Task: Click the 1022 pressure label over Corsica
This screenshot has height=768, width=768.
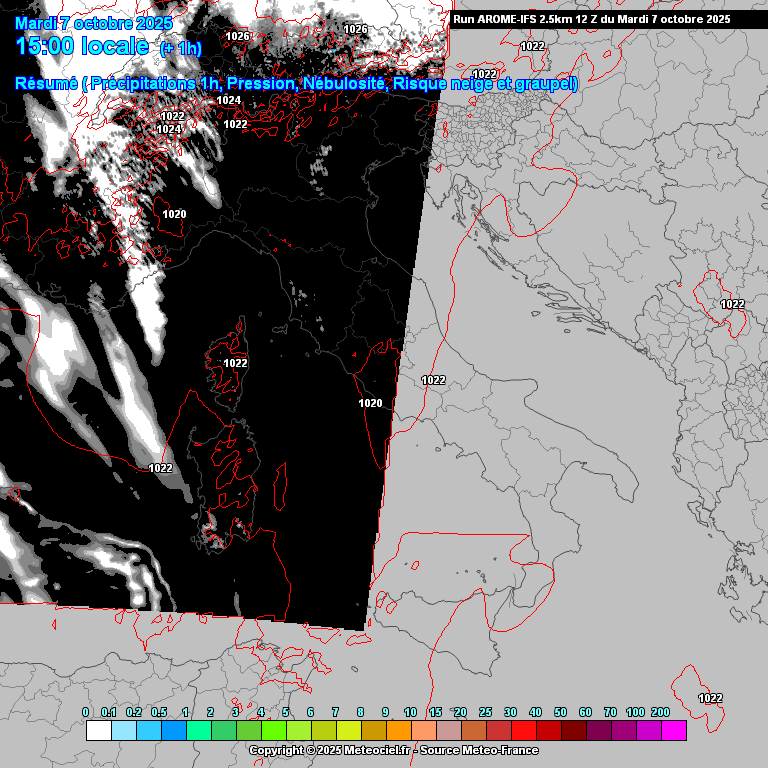Action: click(235, 363)
